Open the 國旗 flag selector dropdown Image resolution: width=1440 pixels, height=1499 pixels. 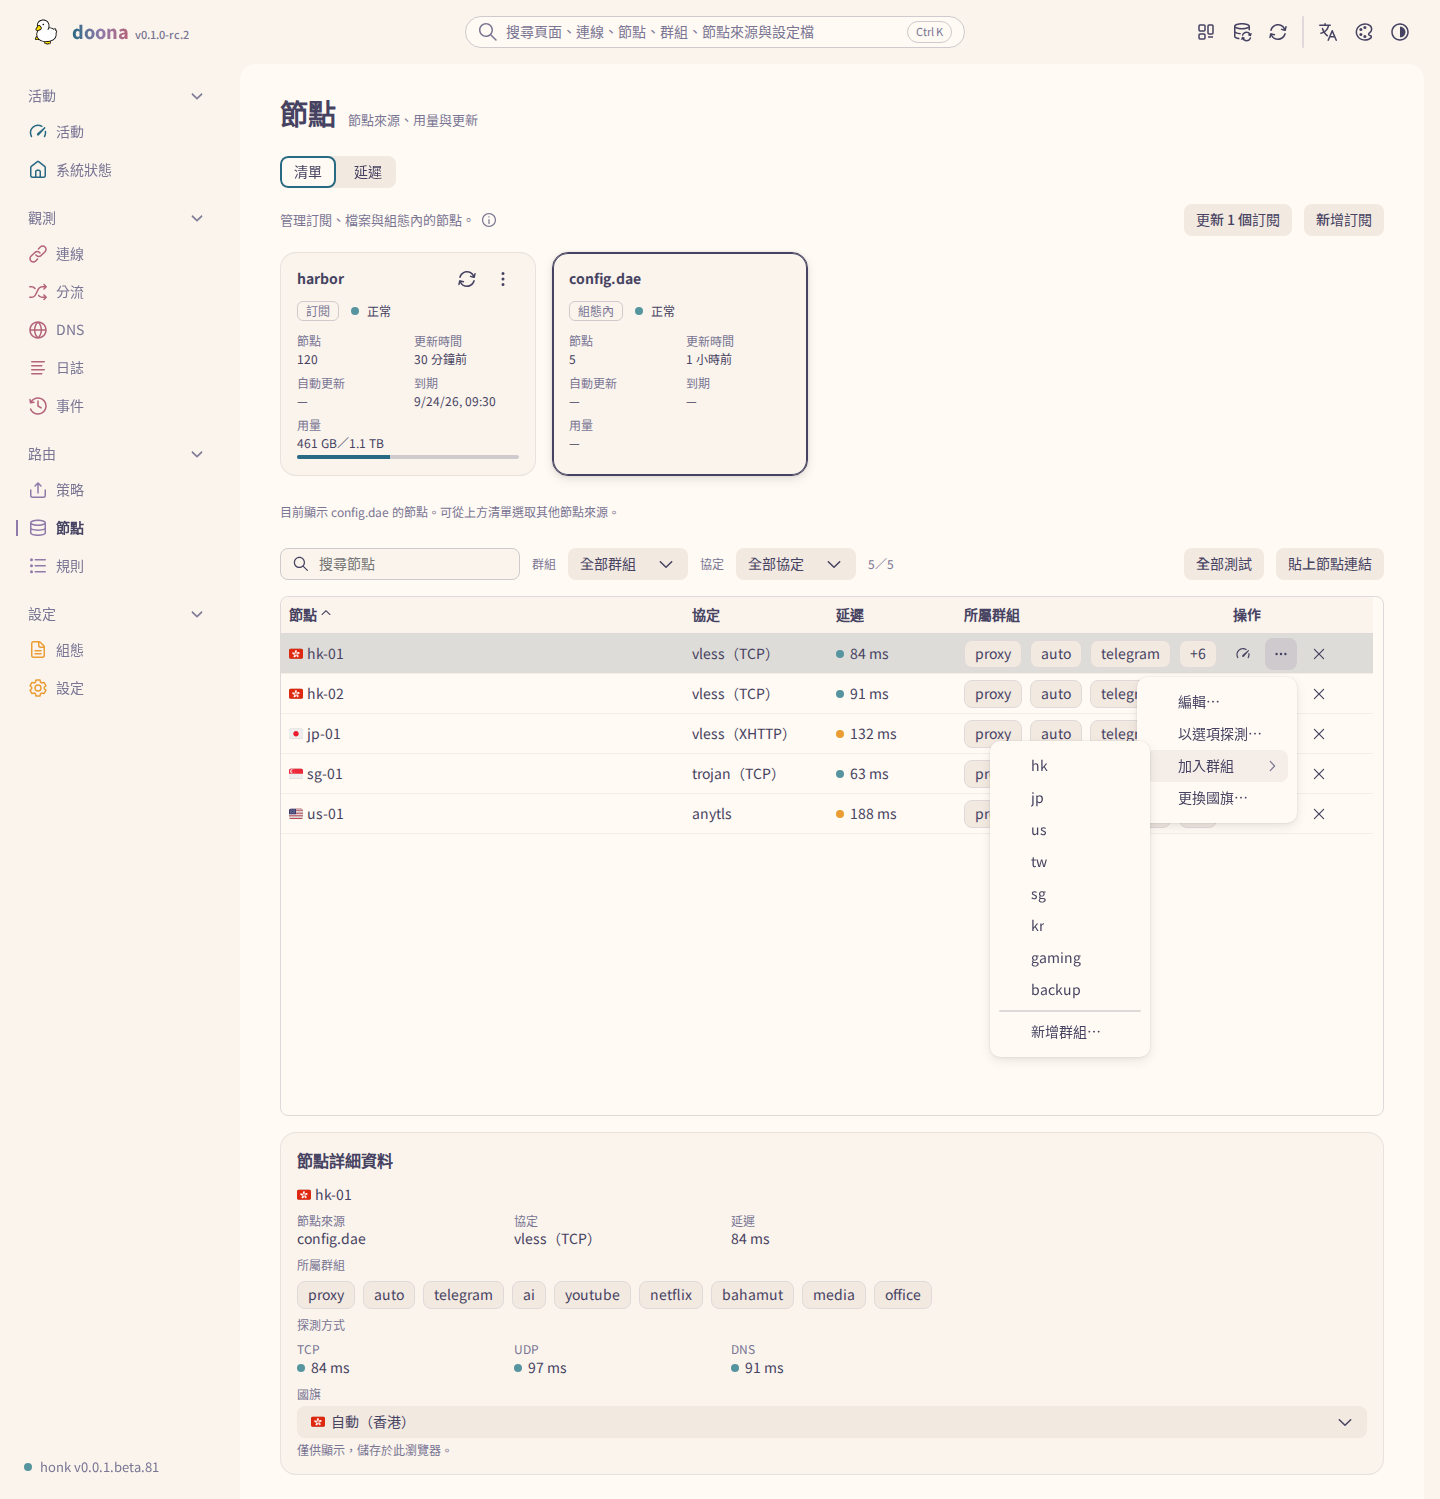point(832,1422)
